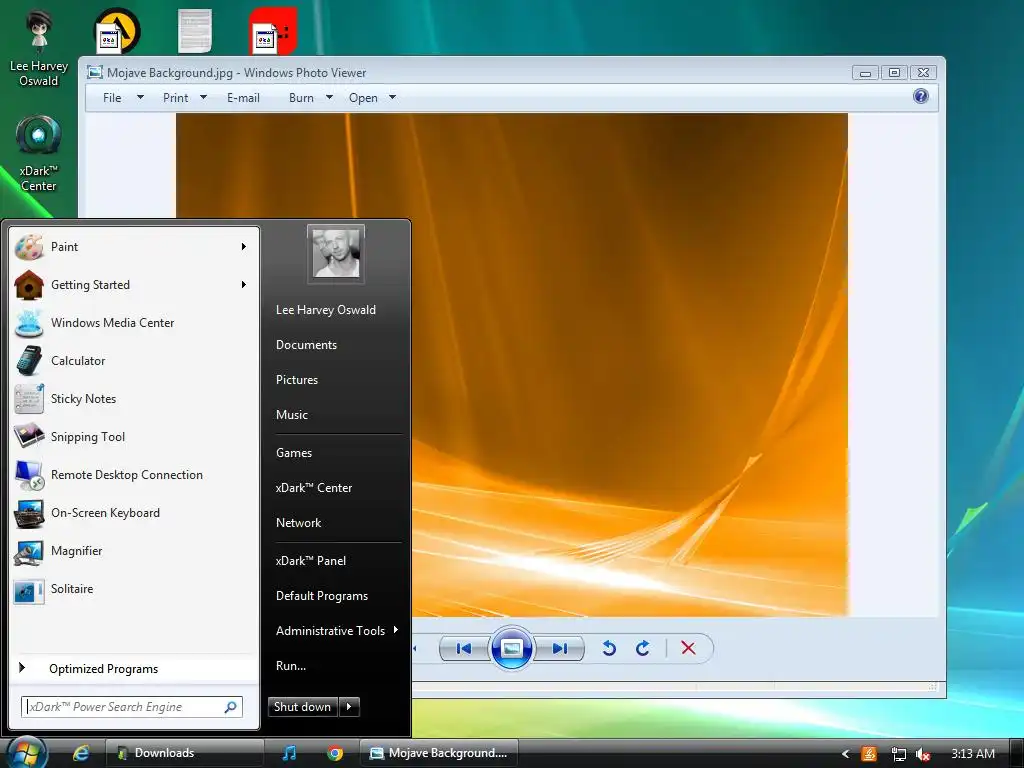This screenshot has width=1024, height=768.
Task: Expand the Paint jump list arrow
Action: (x=244, y=247)
